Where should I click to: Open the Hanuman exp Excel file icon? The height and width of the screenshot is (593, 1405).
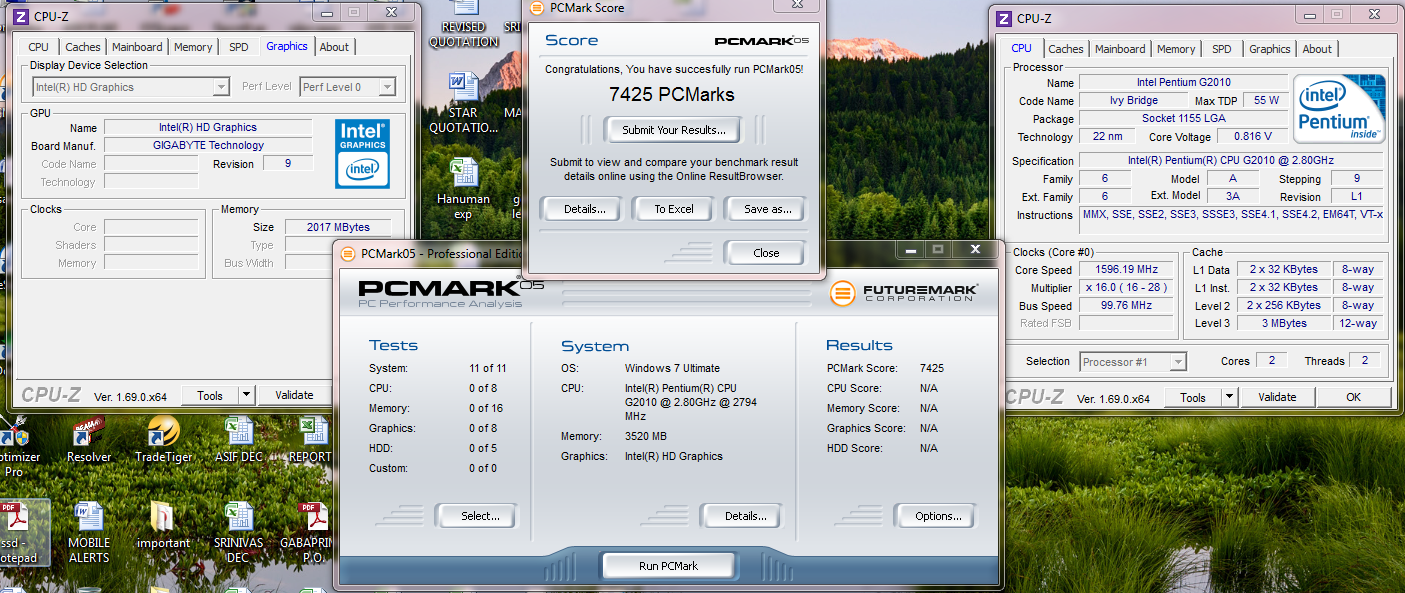tap(463, 187)
